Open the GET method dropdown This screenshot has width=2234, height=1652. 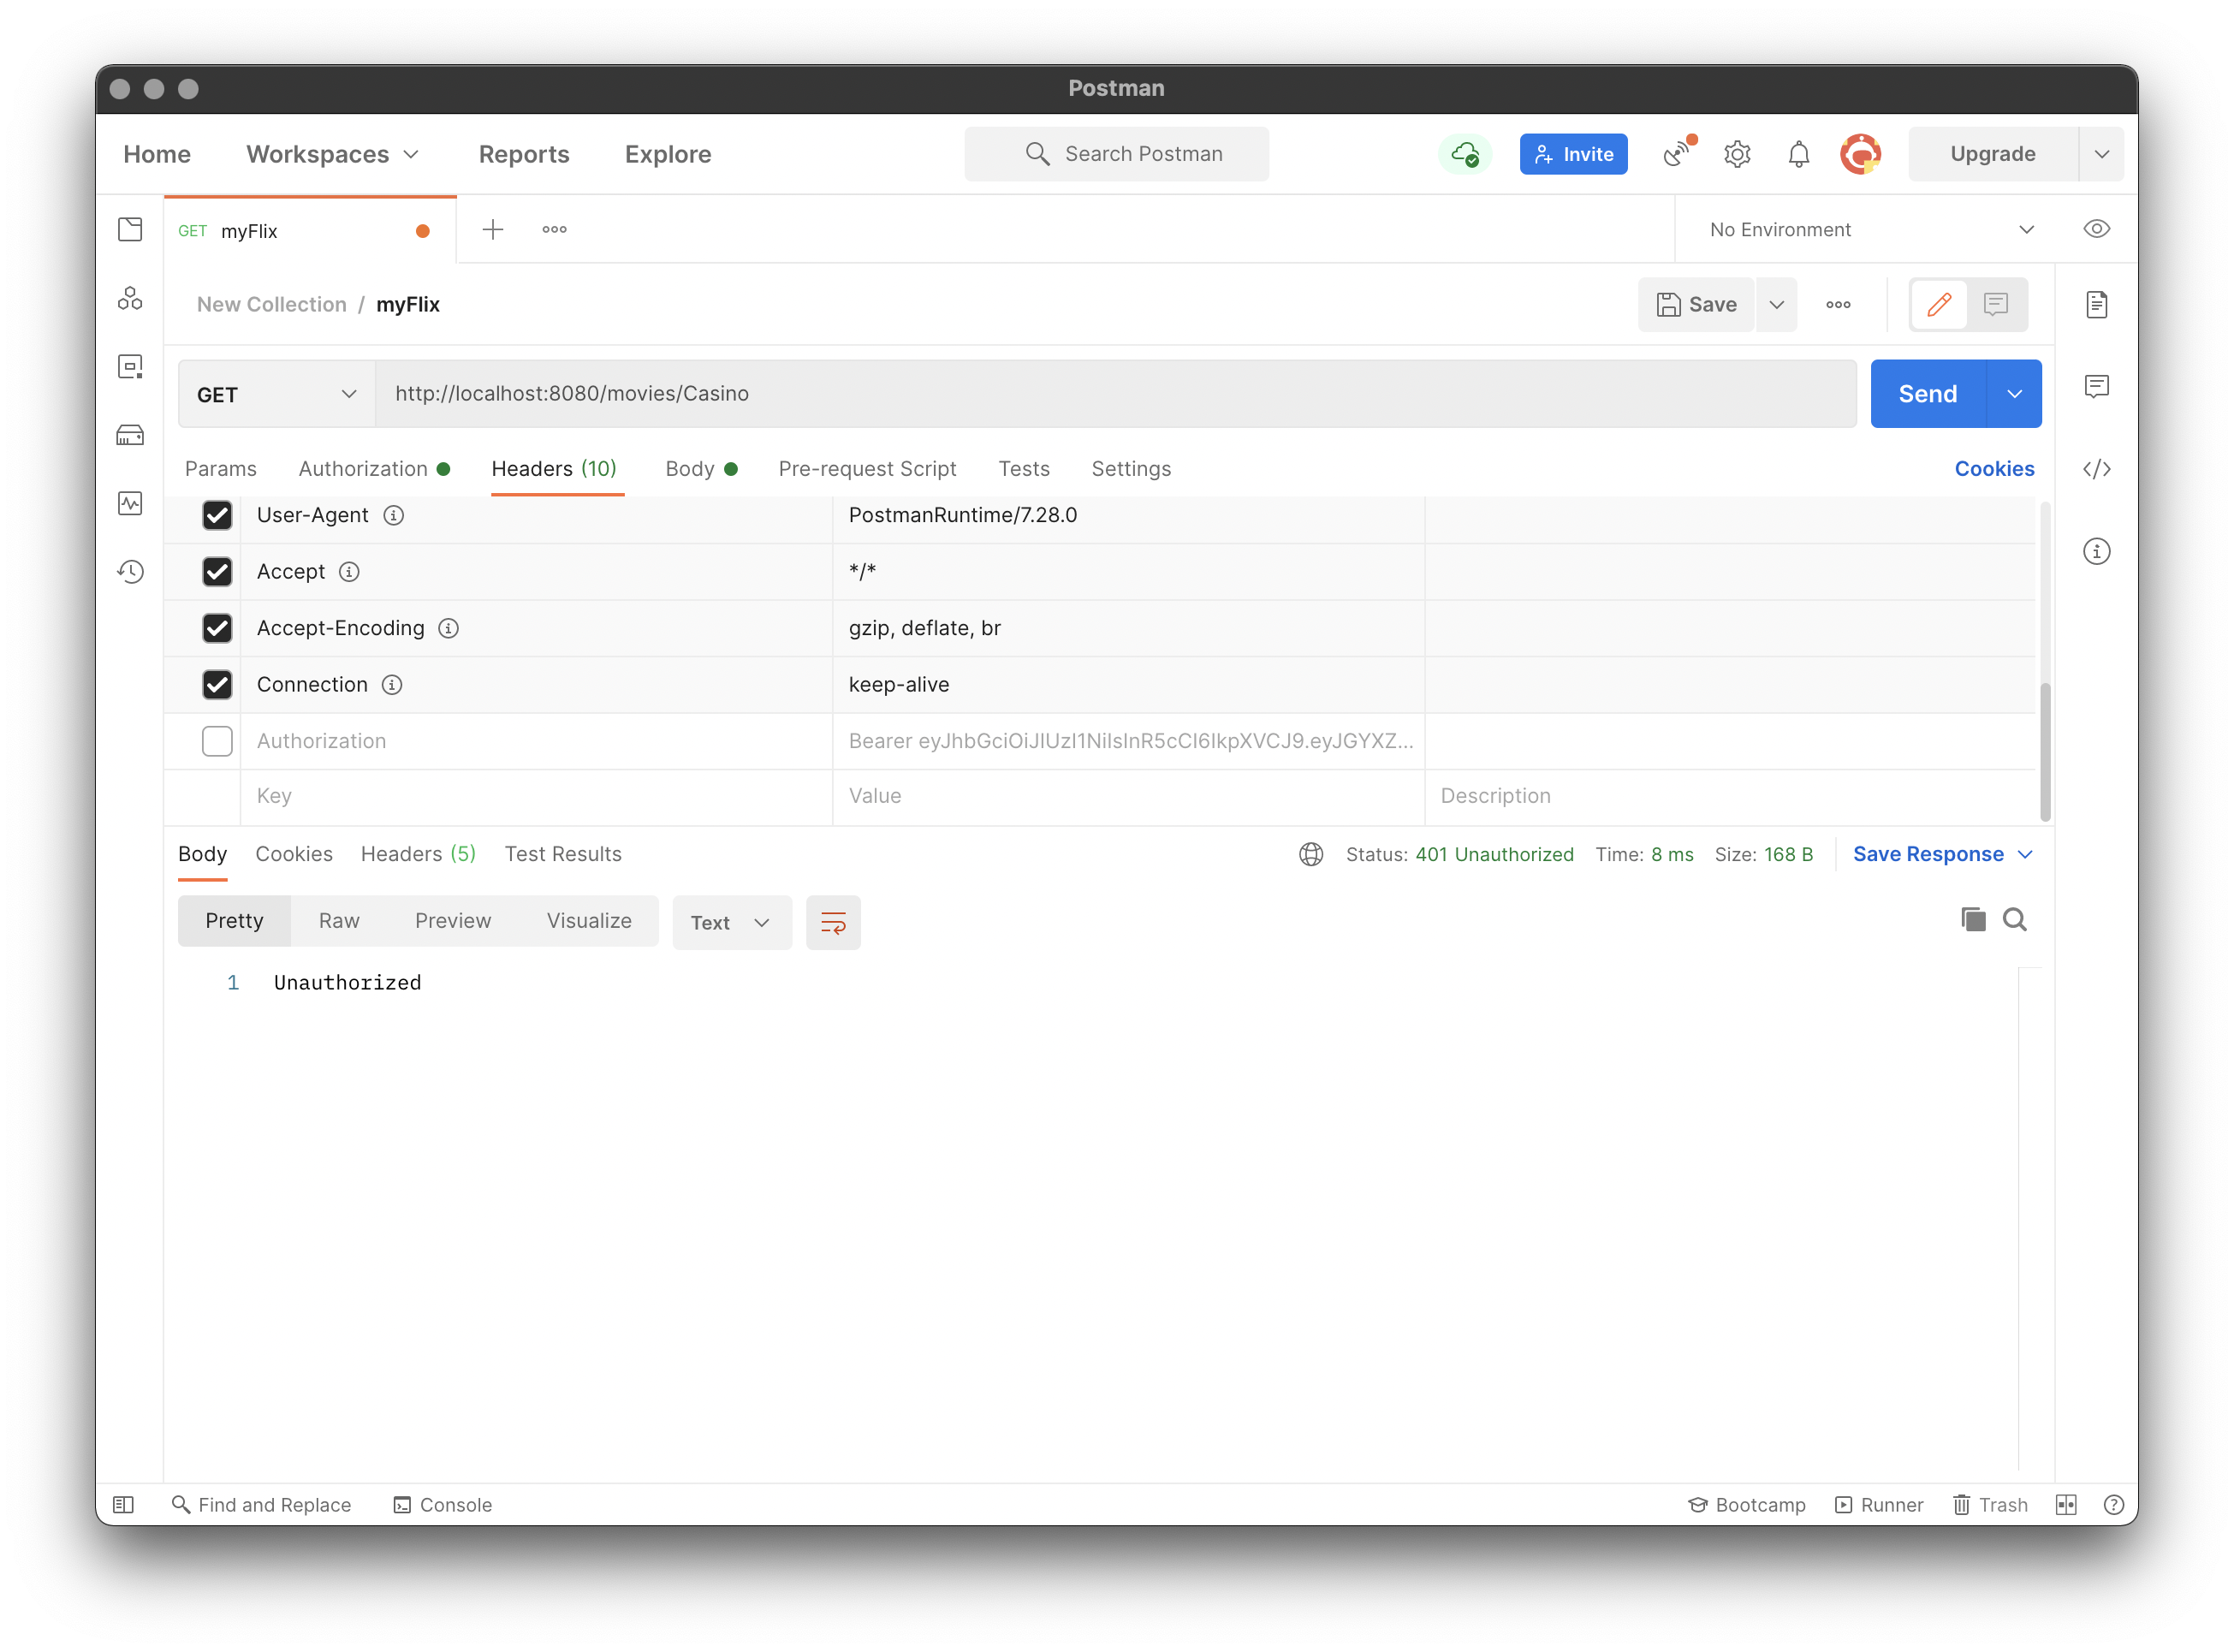275,393
